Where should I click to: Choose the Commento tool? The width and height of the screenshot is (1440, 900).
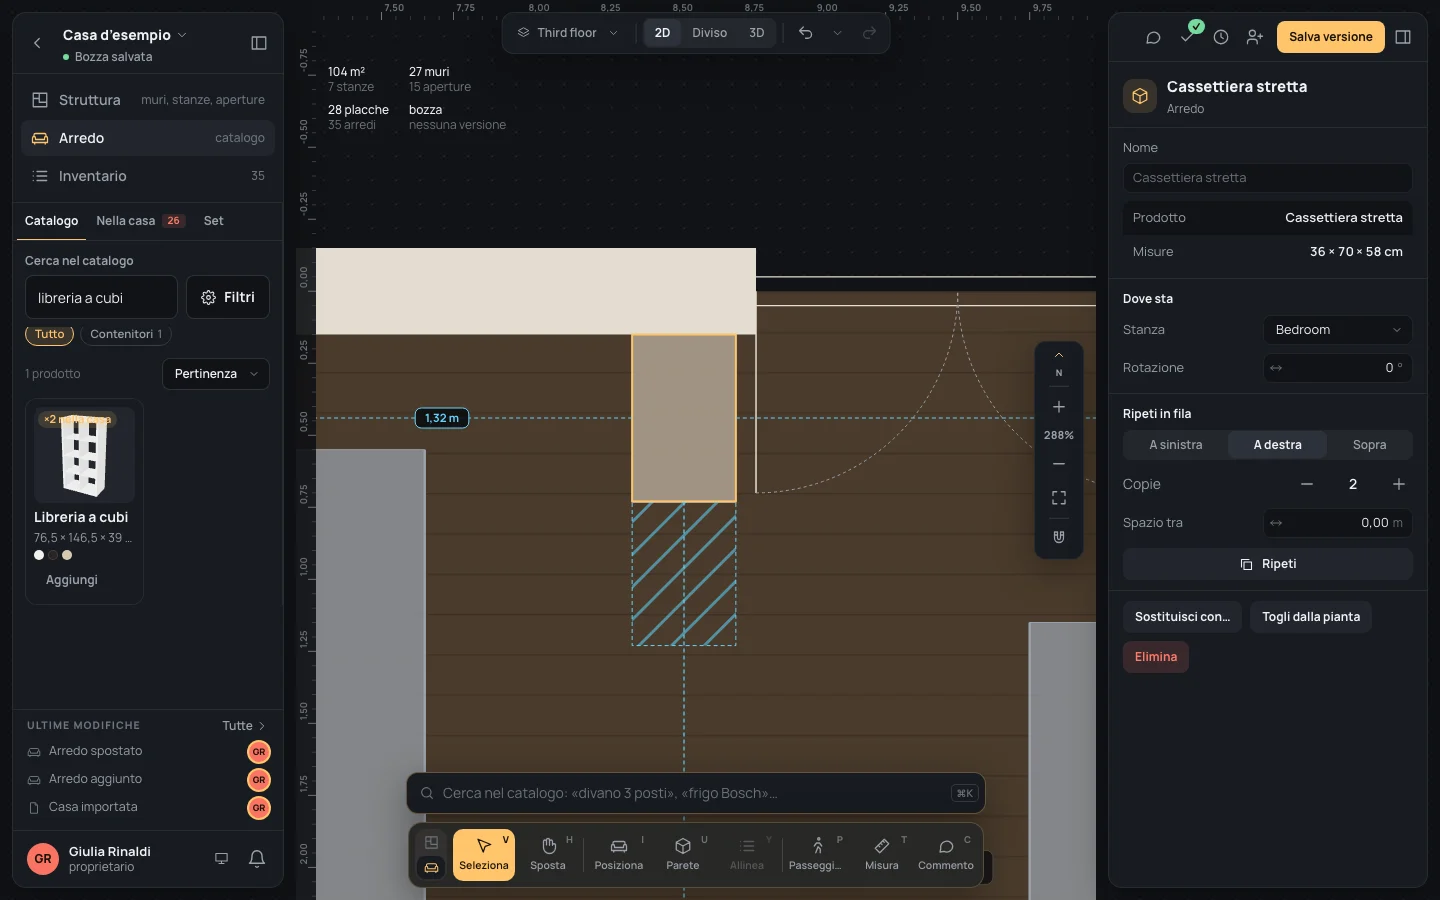point(946,854)
